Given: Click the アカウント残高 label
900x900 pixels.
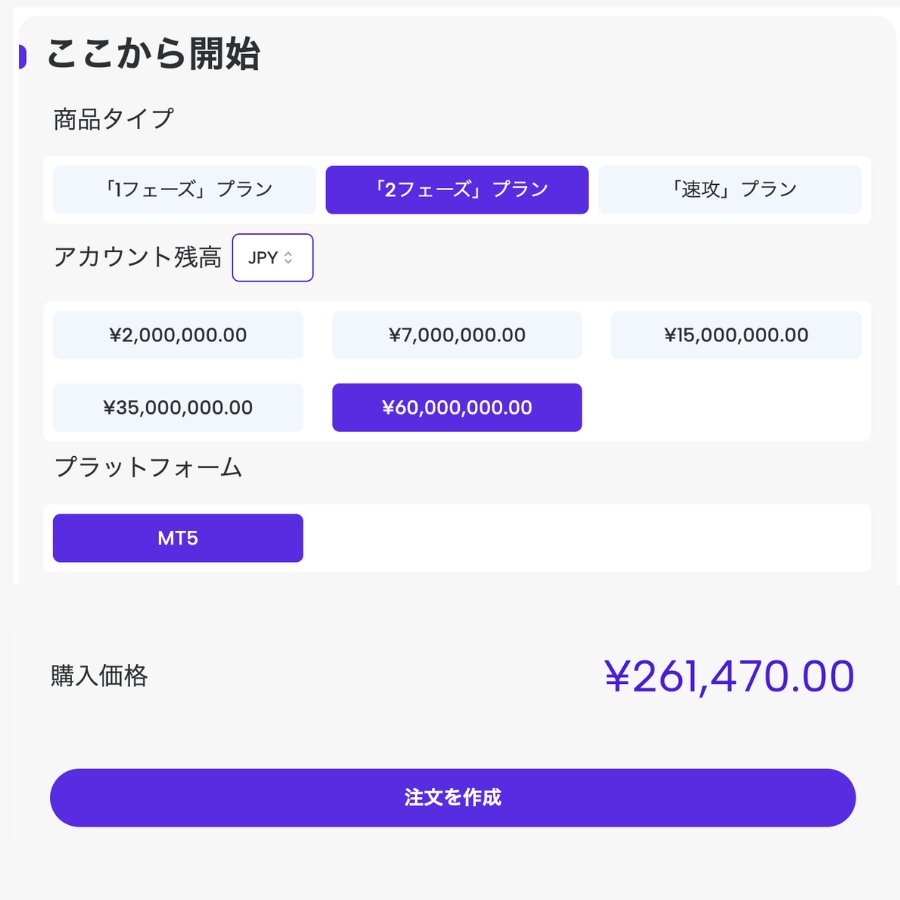Looking at the screenshot, I should click(x=137, y=258).
